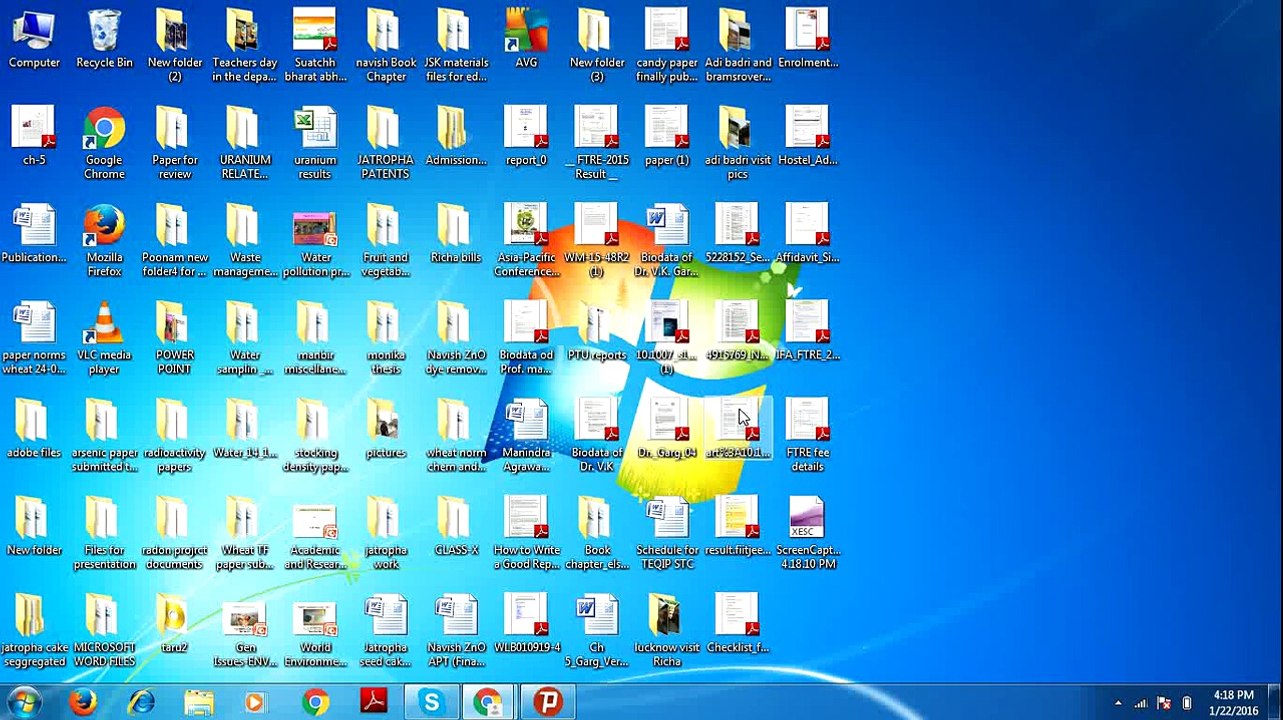Open the World Environme... presentation
The width and height of the screenshot is (1283, 720).
click(x=315, y=631)
